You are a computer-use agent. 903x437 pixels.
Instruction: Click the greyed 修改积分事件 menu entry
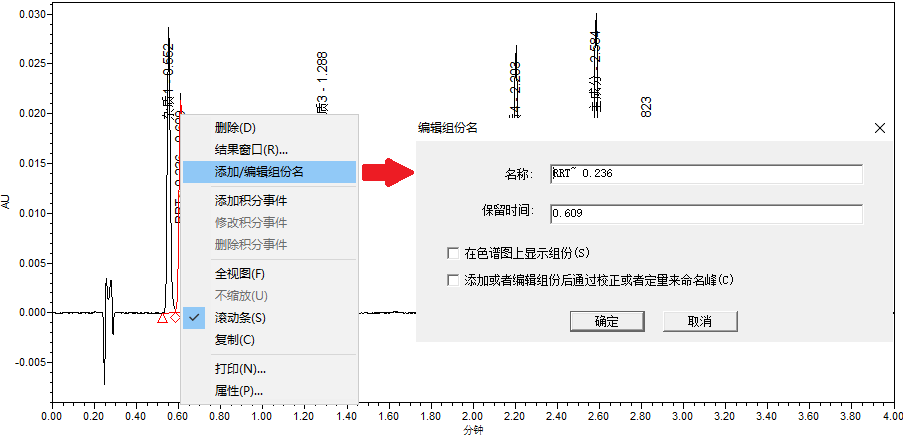click(269, 222)
